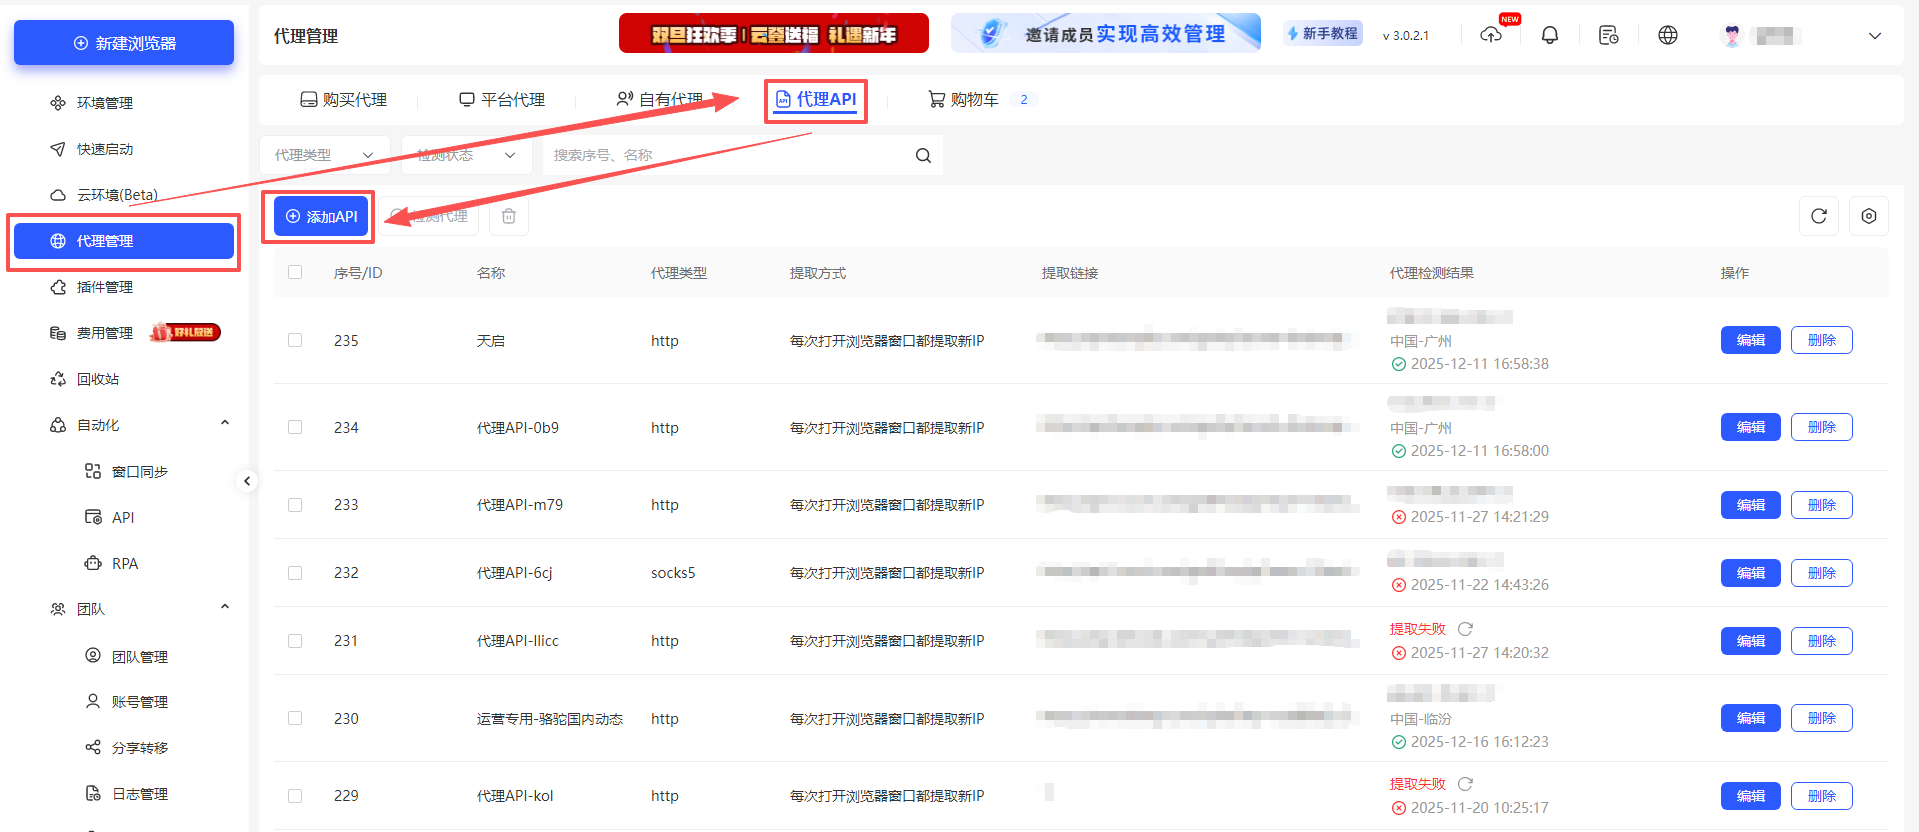
Task: Open 环境管理 in the sidebar
Action: (x=104, y=103)
